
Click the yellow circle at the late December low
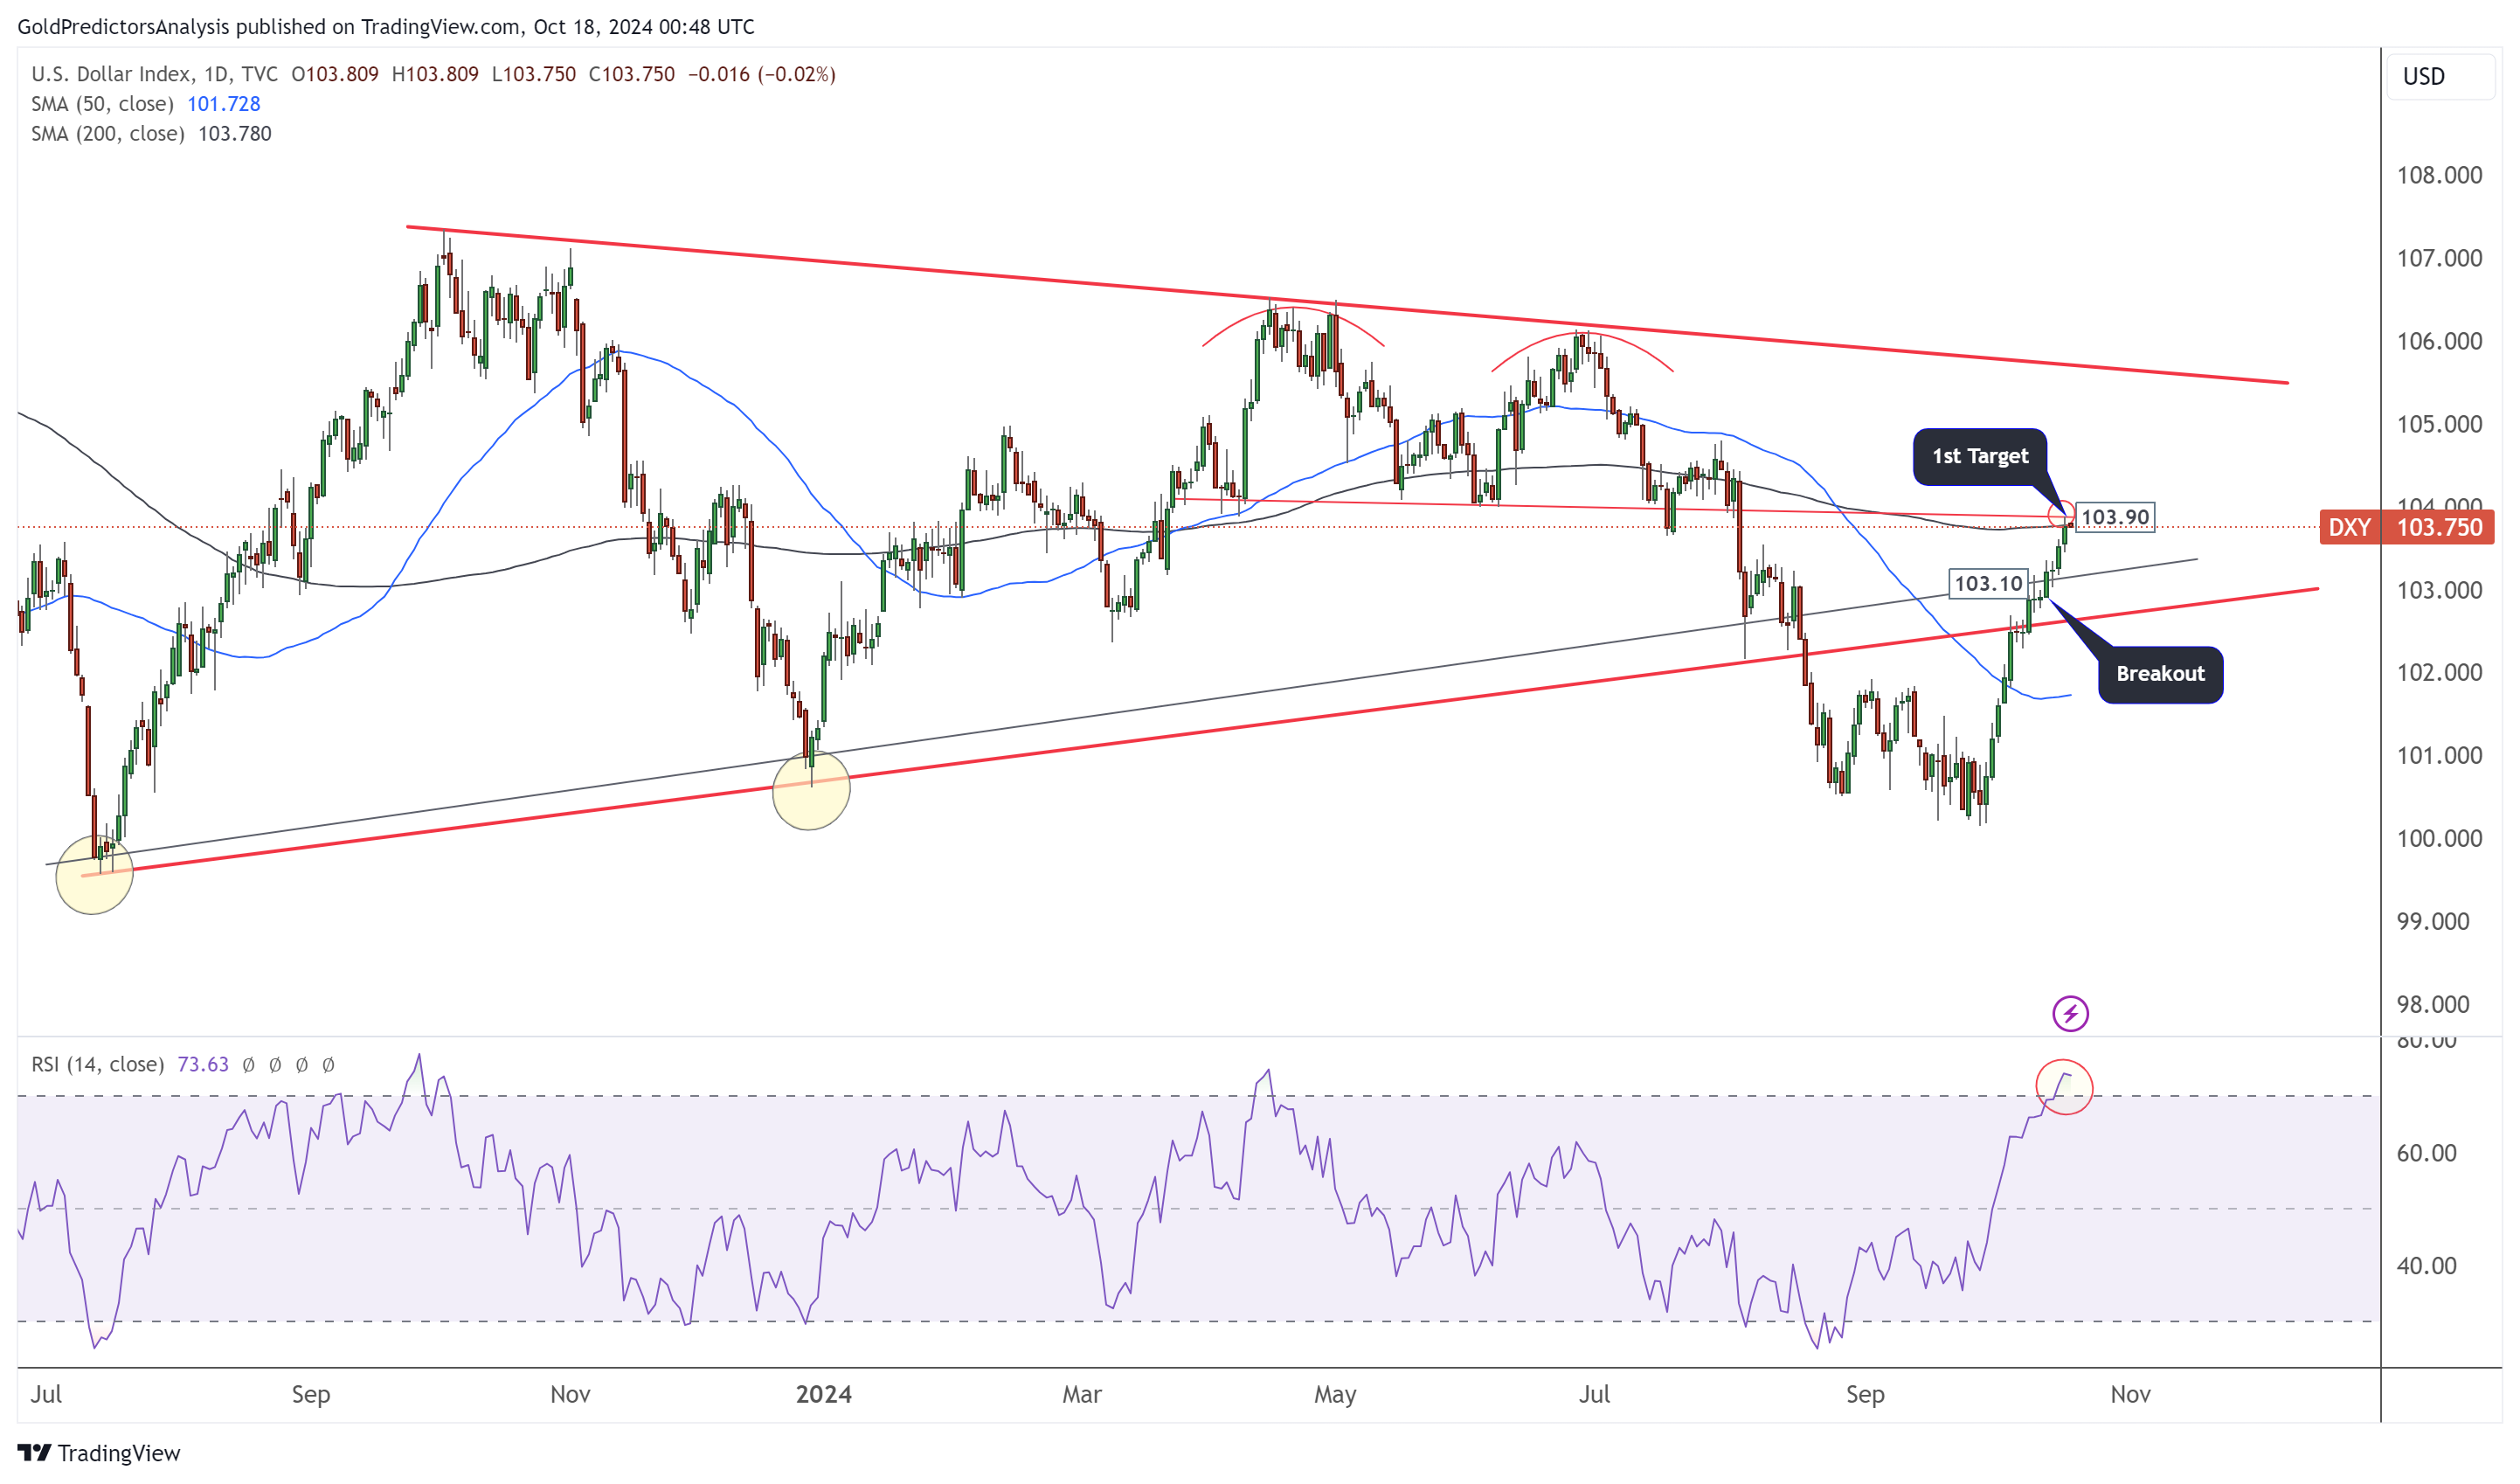click(x=811, y=790)
